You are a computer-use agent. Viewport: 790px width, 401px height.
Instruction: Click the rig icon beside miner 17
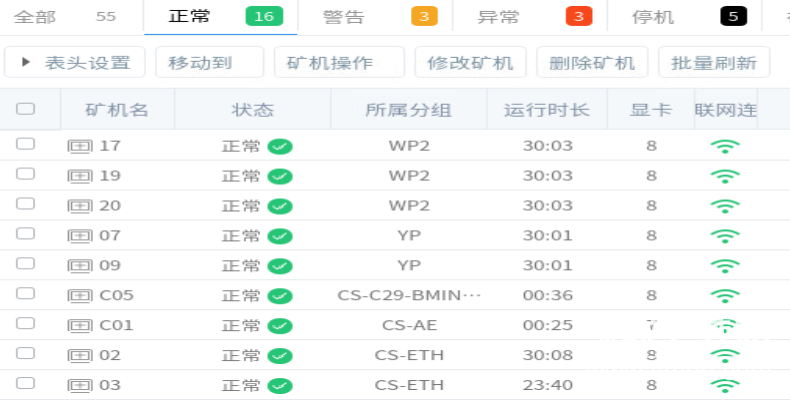(x=79, y=146)
